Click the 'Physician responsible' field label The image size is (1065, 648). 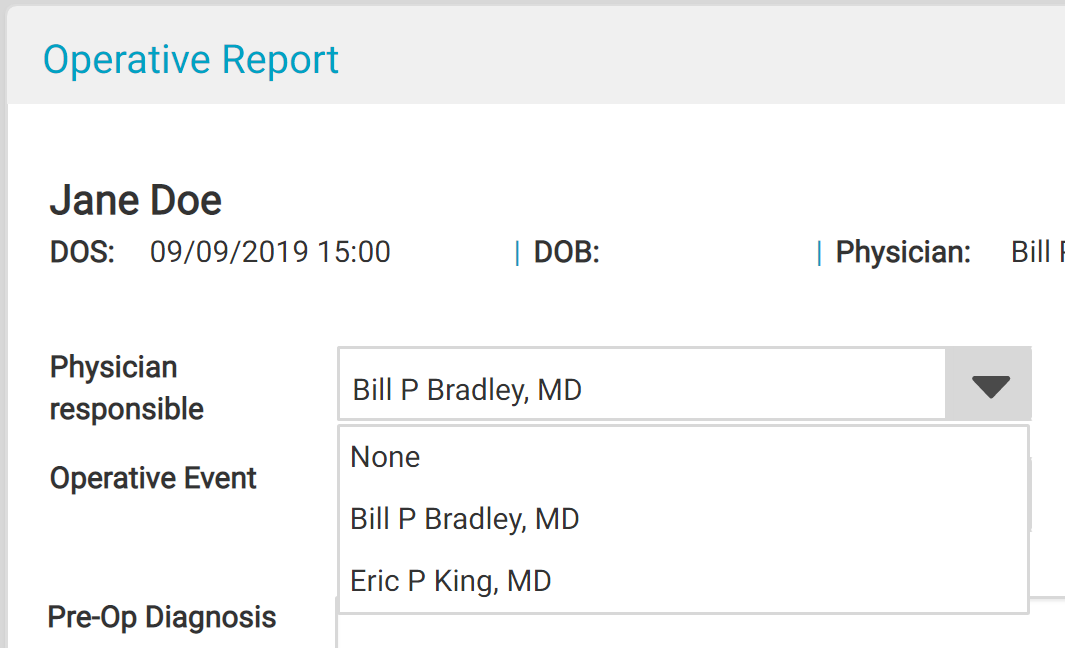(x=127, y=388)
